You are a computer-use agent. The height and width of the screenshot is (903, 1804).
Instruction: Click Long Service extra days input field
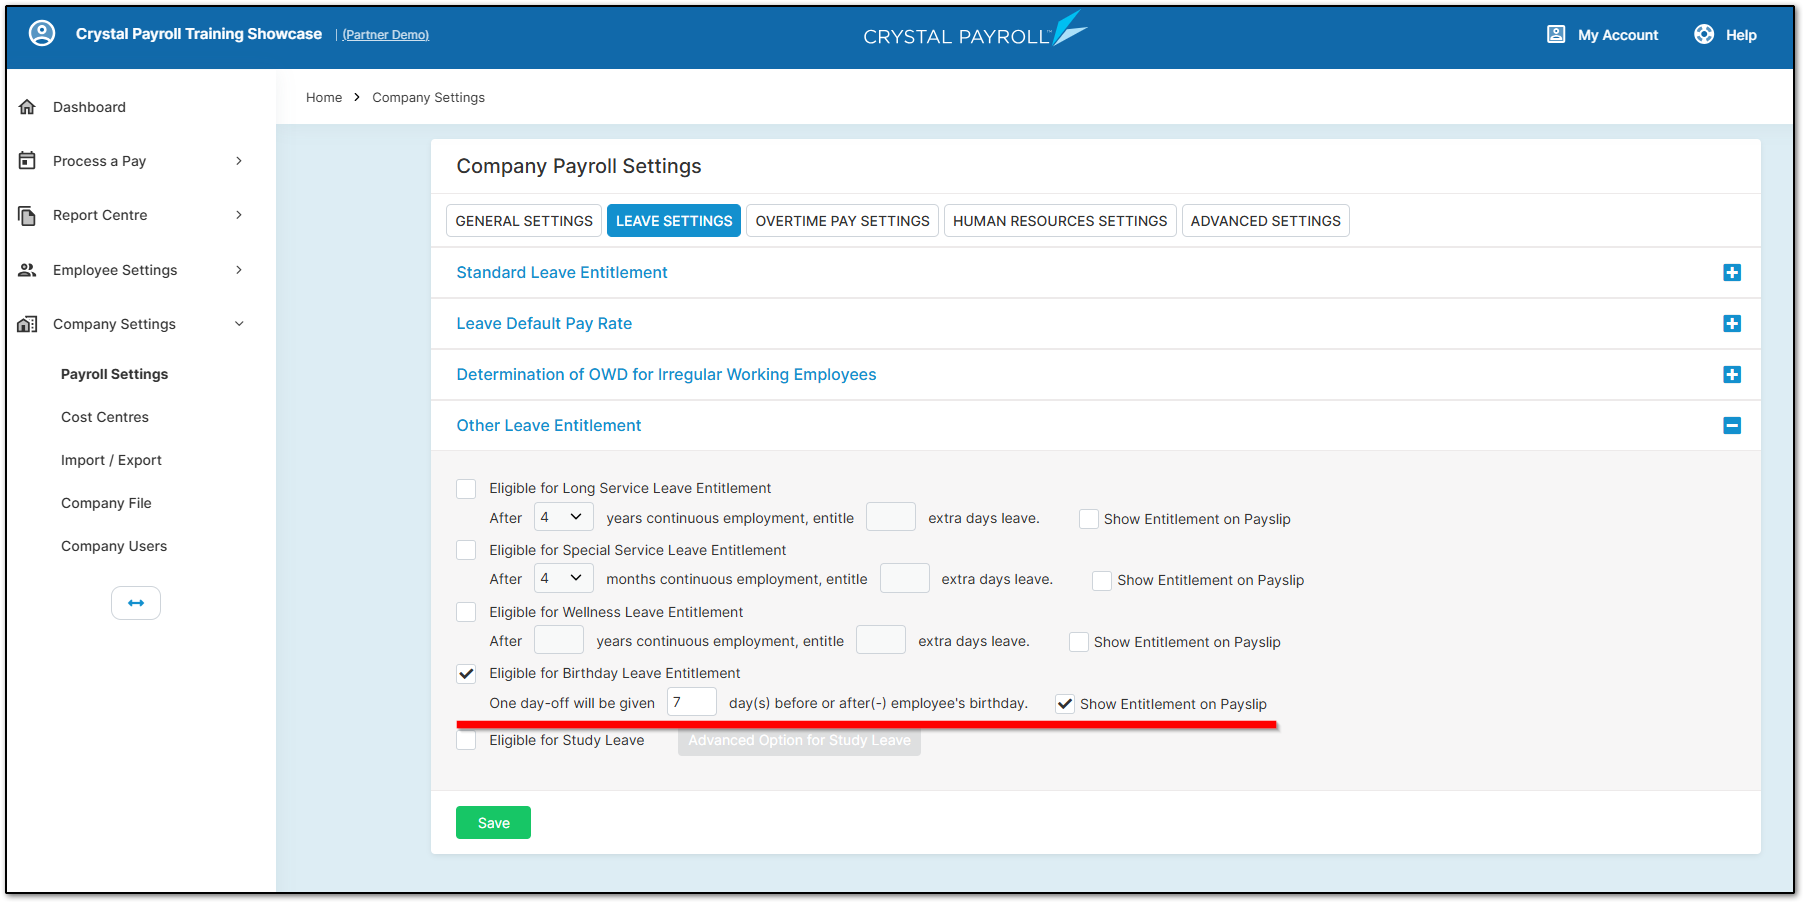coord(891,517)
